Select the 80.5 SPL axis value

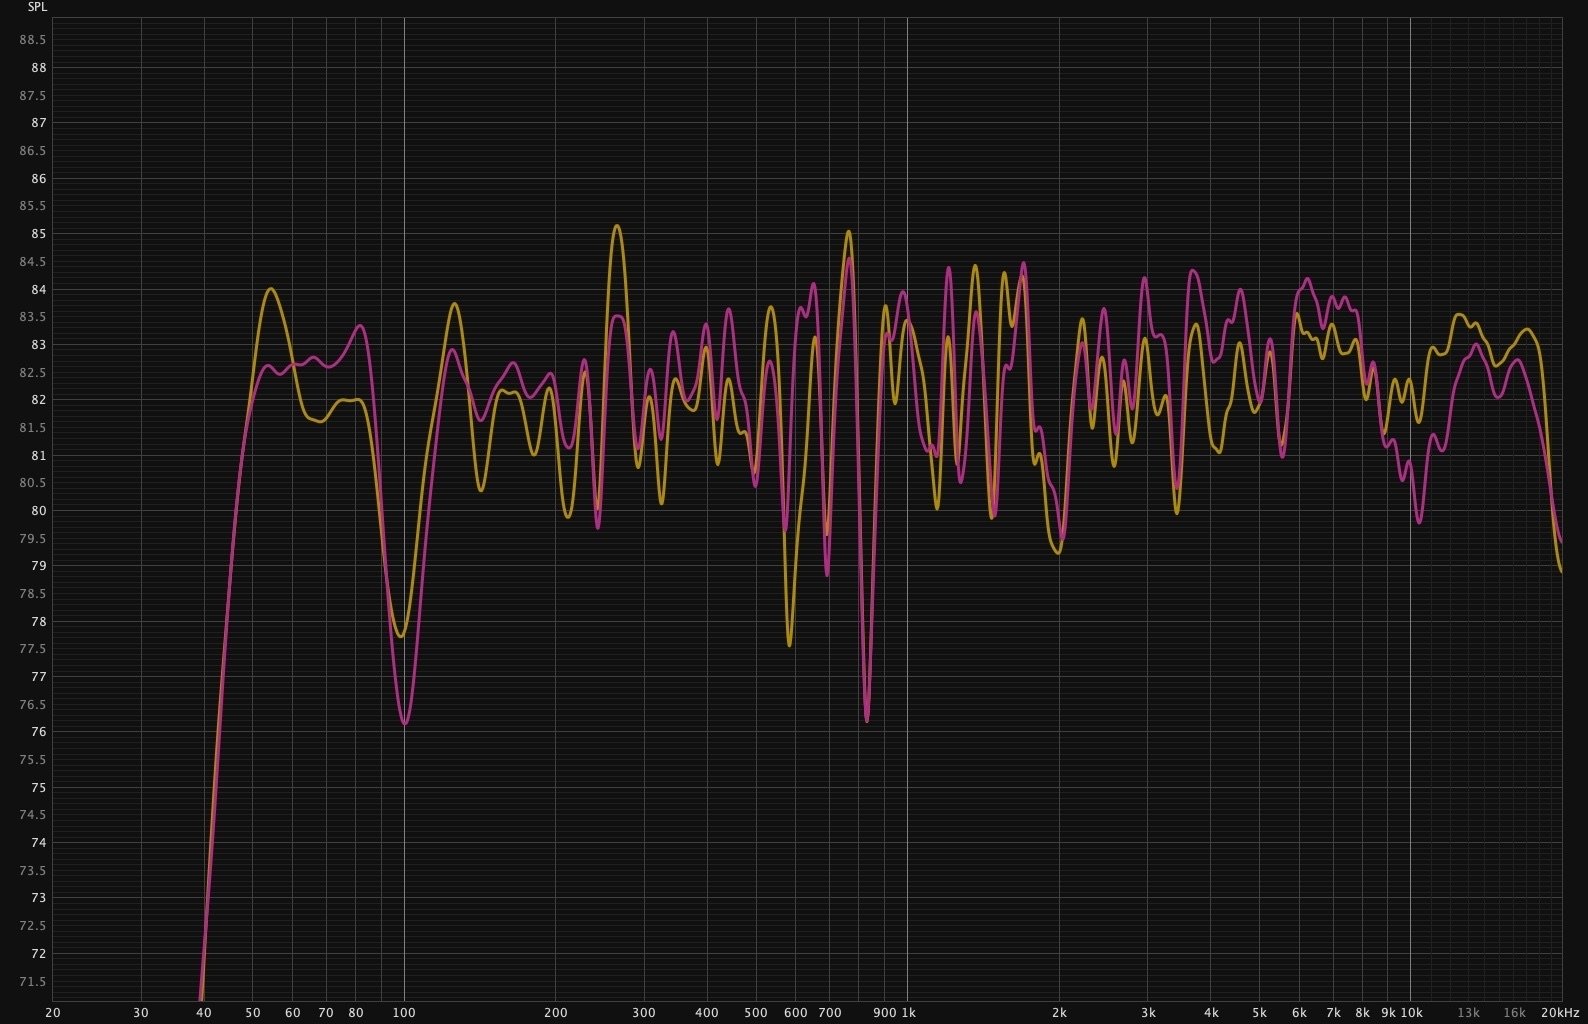33,483
